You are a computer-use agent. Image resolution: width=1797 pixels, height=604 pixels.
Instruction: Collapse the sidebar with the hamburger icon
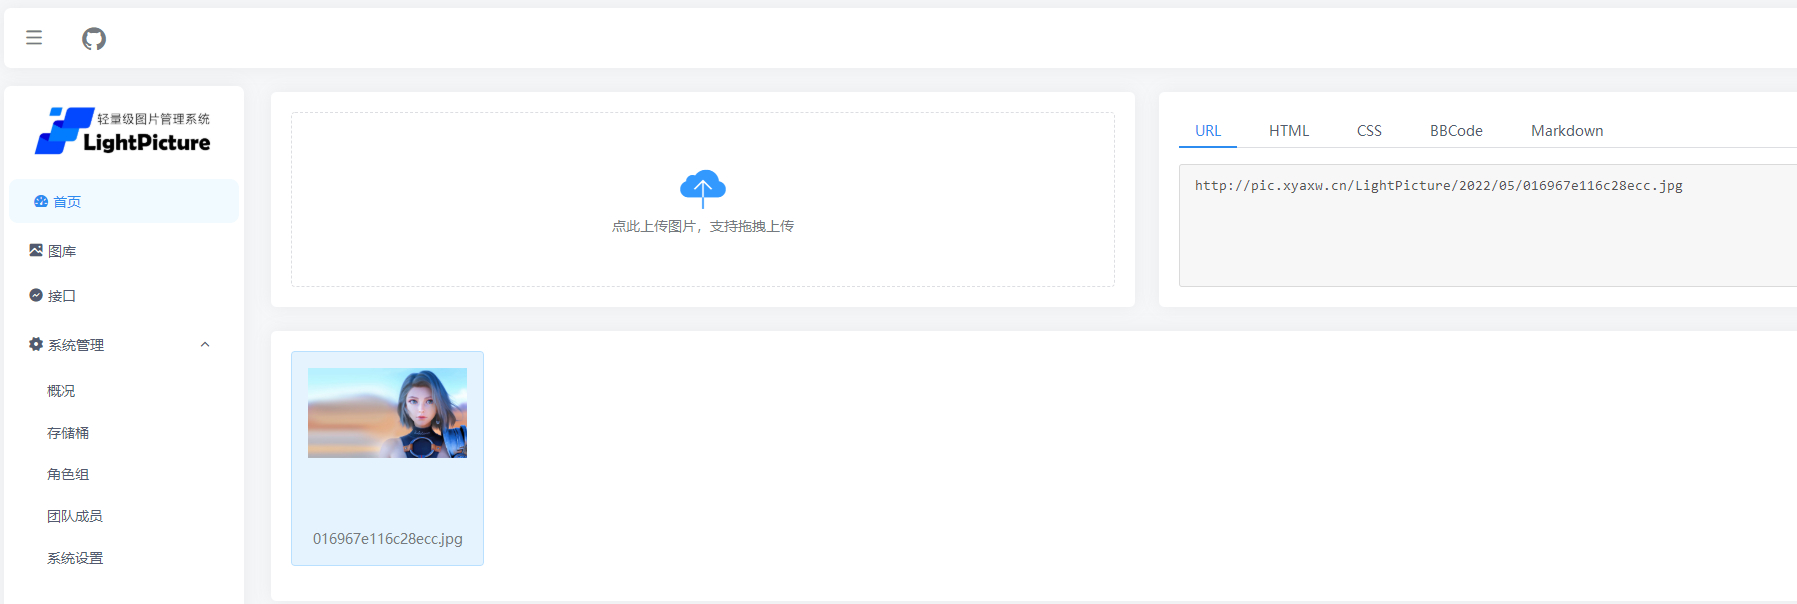pyautogui.click(x=34, y=38)
